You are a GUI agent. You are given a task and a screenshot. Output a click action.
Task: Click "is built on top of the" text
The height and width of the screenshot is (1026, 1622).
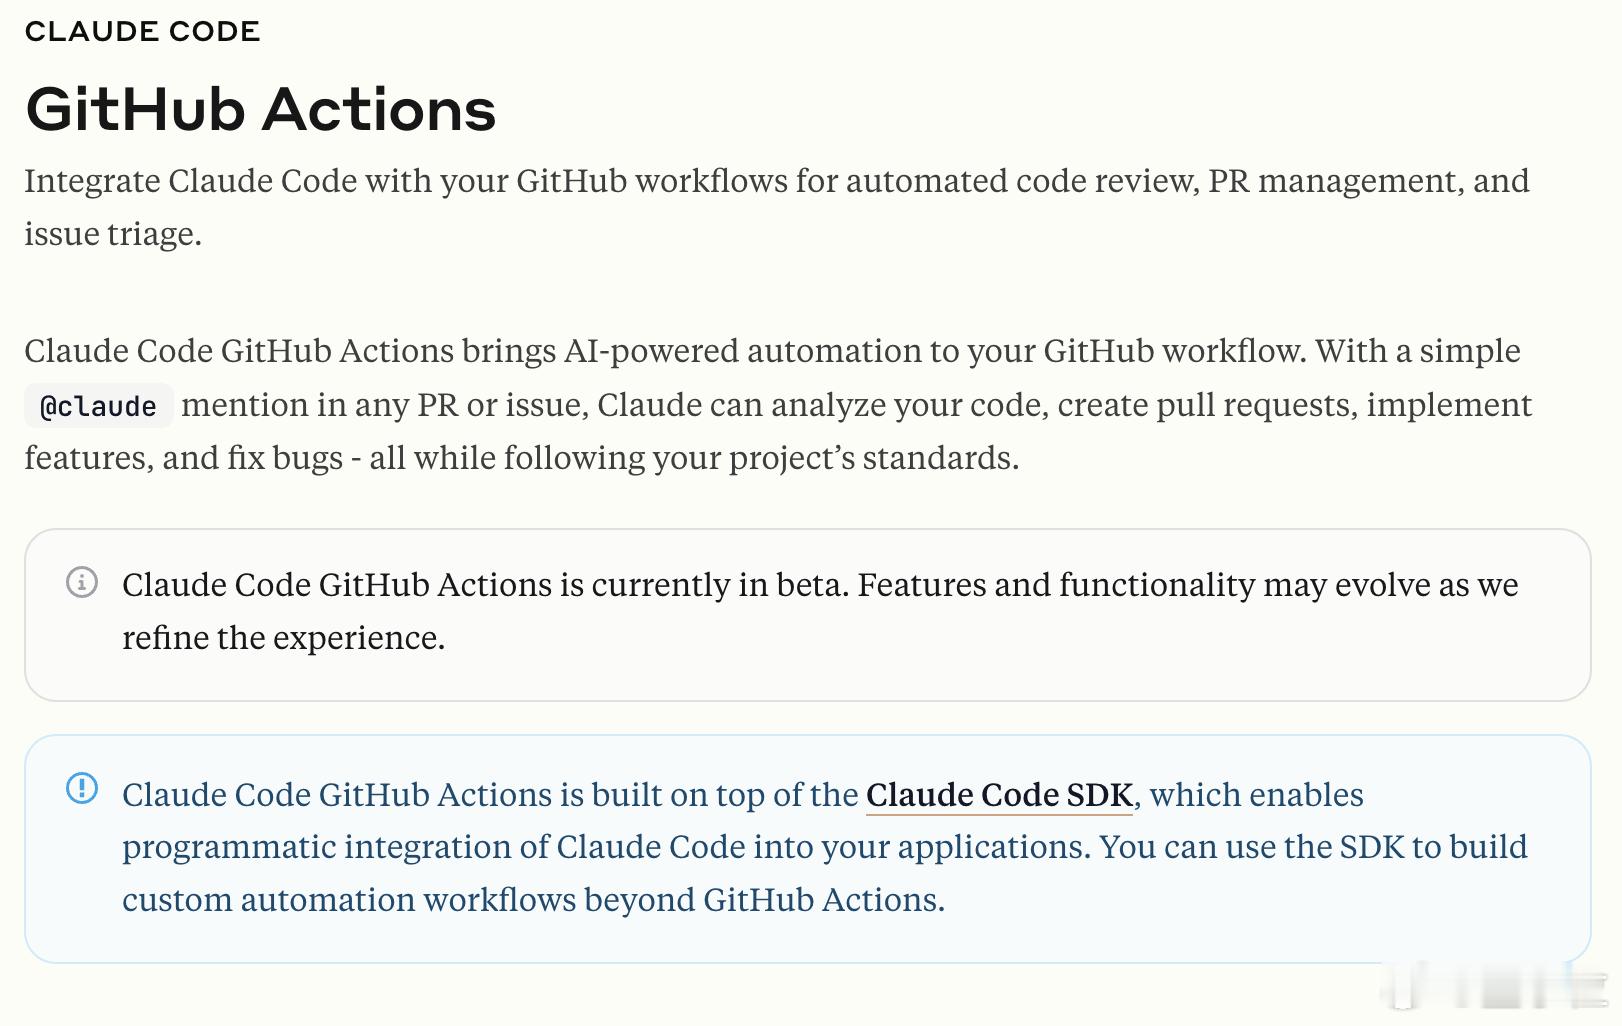pyautogui.click(x=708, y=795)
